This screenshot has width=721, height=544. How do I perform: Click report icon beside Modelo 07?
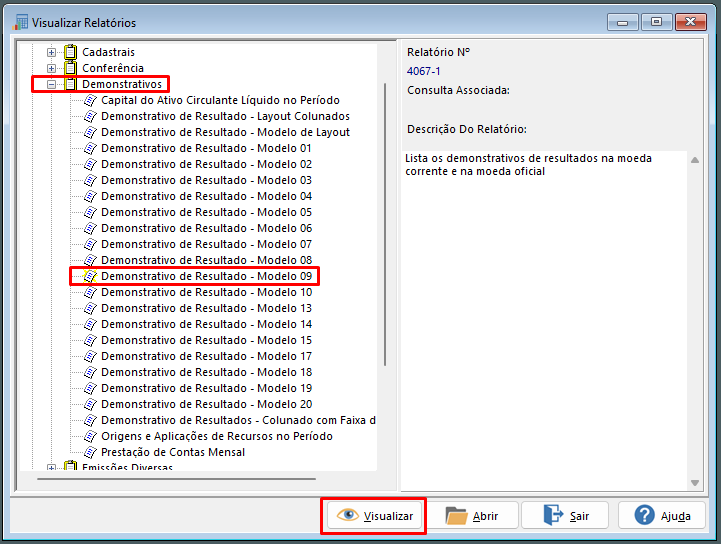[x=91, y=244]
